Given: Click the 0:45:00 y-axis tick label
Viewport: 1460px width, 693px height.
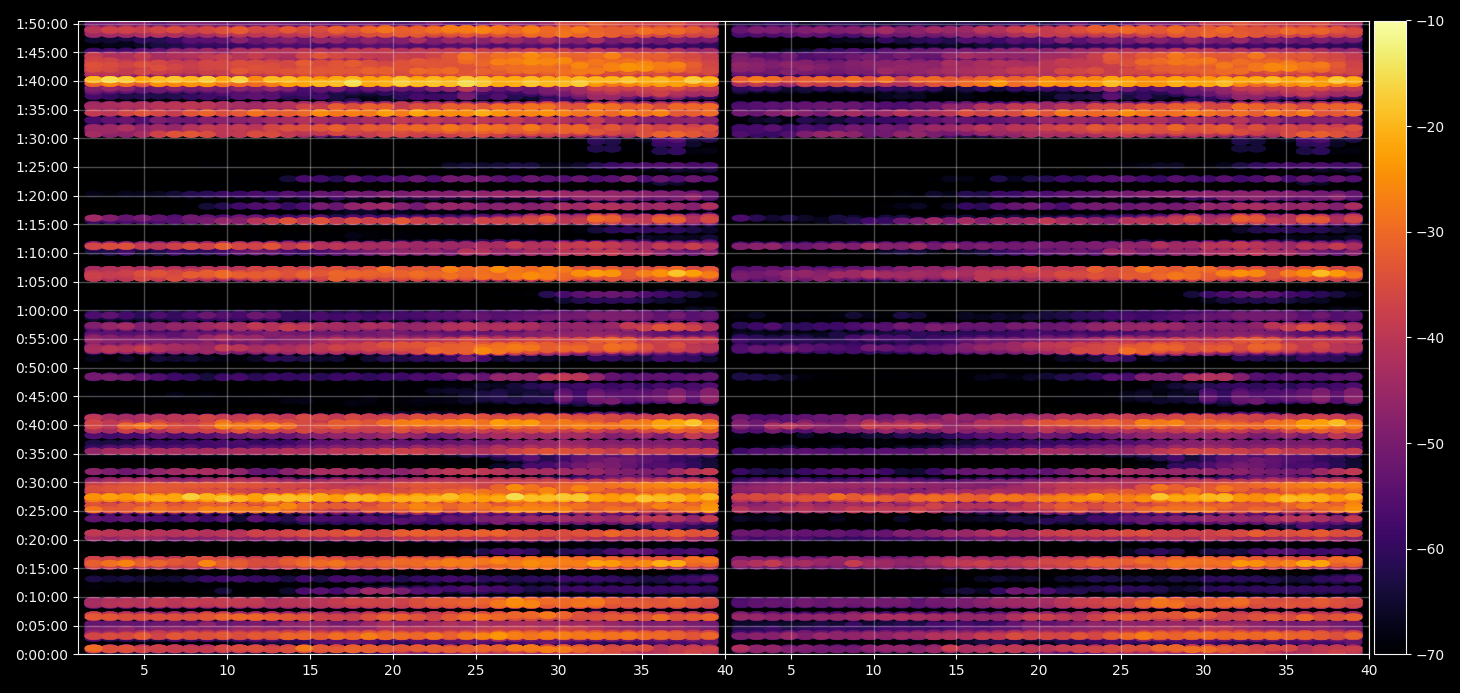Looking at the screenshot, I should [42, 396].
